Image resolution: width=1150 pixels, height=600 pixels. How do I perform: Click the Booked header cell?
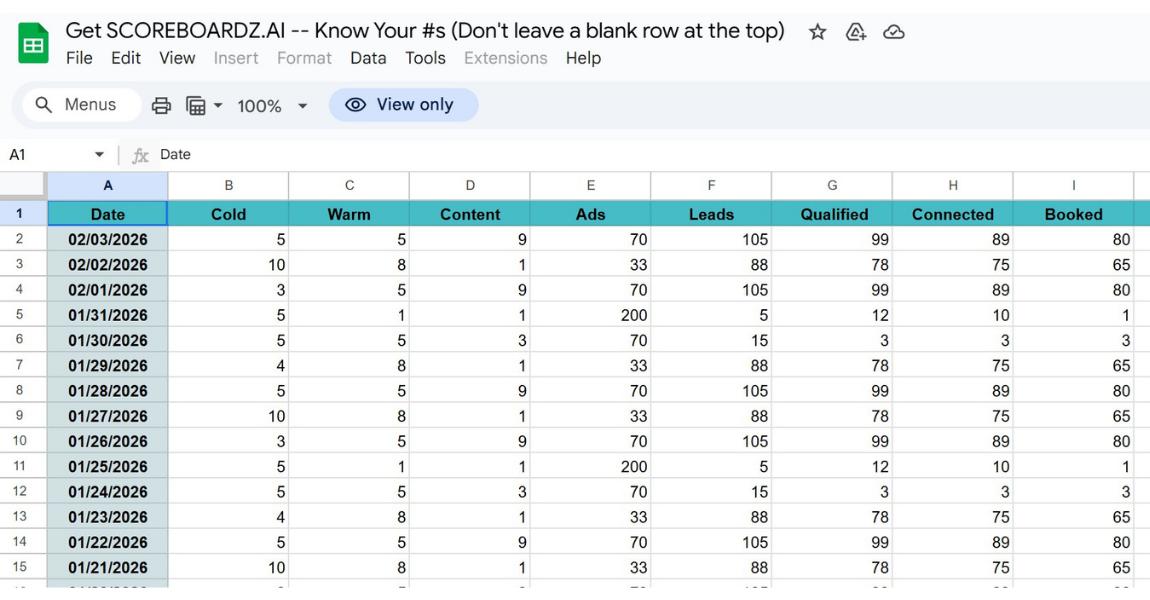tap(1074, 214)
